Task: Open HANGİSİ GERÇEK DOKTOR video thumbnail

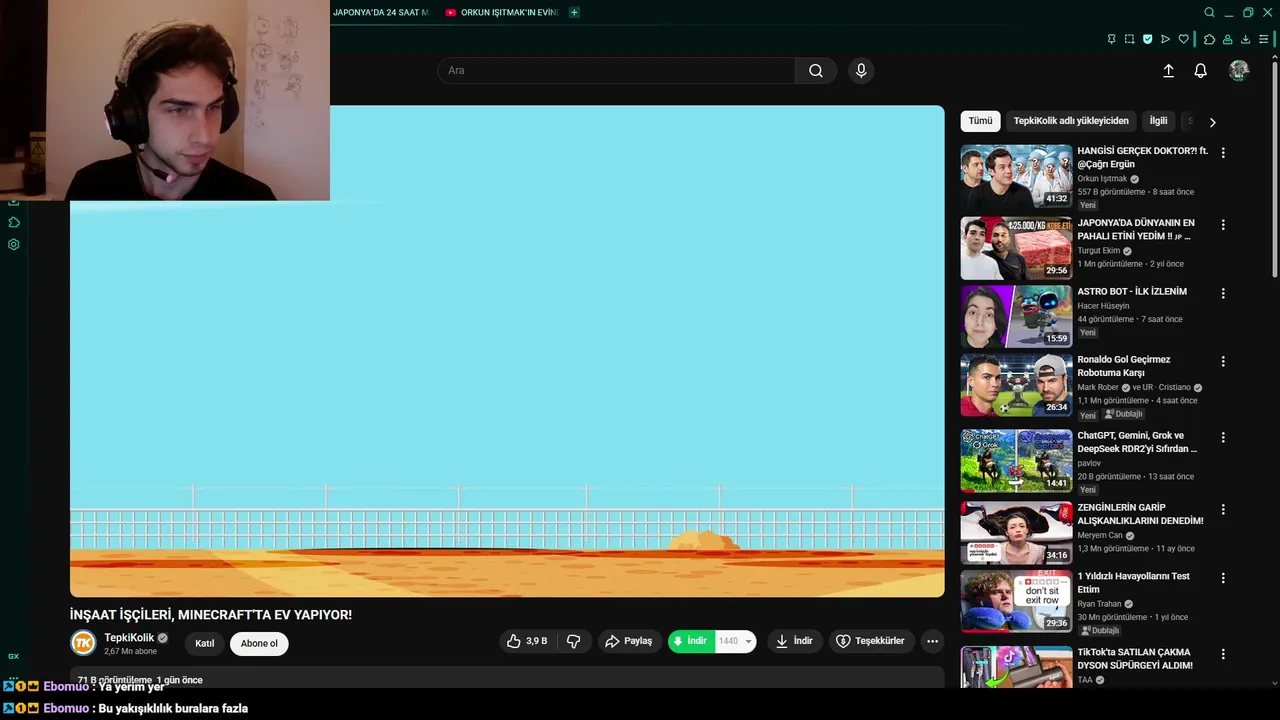Action: 1016,176
